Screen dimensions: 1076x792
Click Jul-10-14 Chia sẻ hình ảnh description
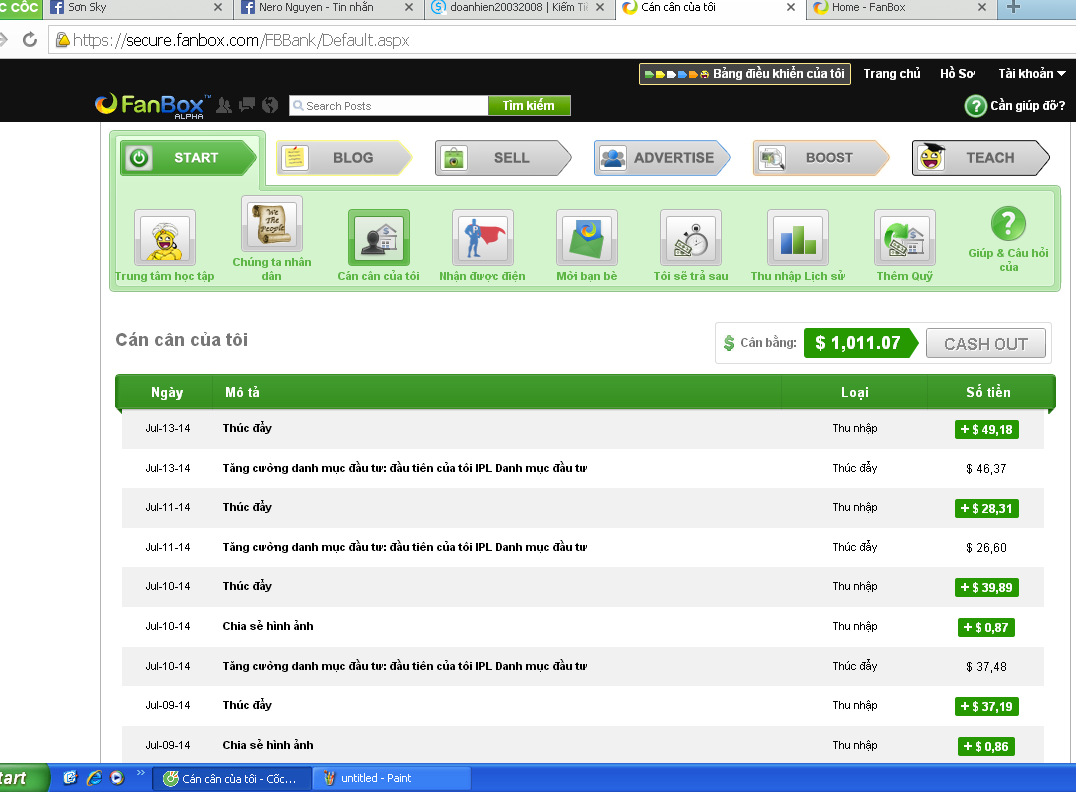click(268, 626)
